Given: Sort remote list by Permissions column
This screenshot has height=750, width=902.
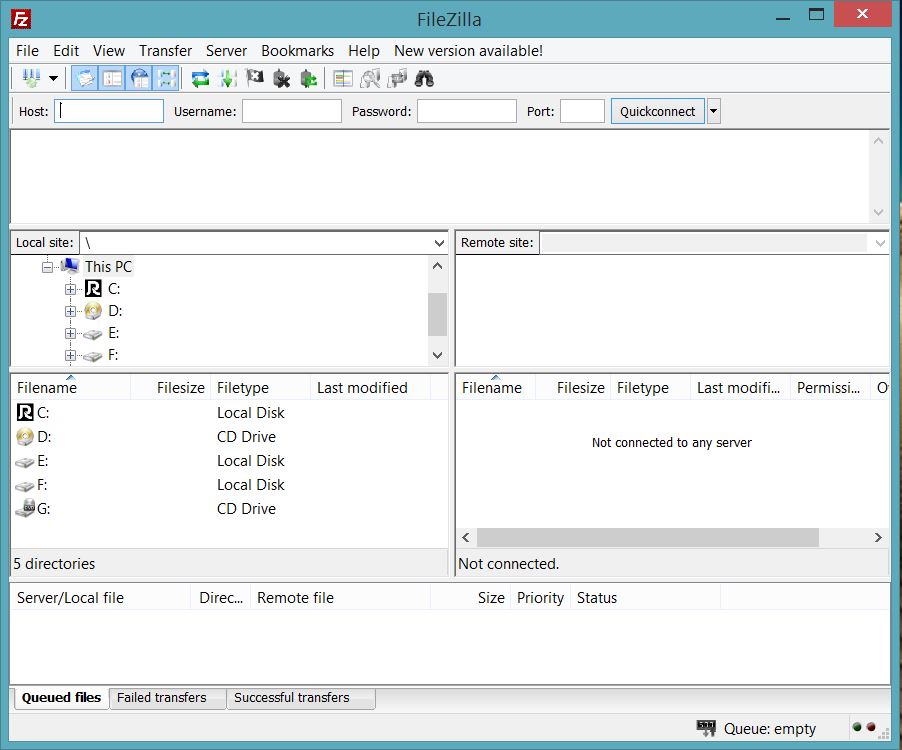Looking at the screenshot, I should [830, 388].
